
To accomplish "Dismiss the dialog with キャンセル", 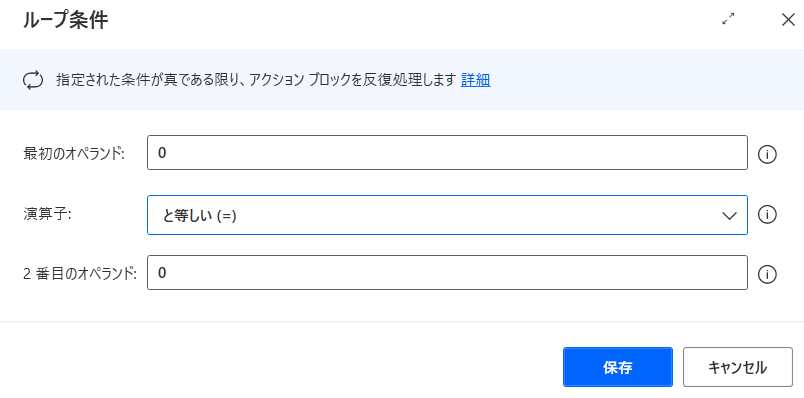I will [x=738, y=367].
